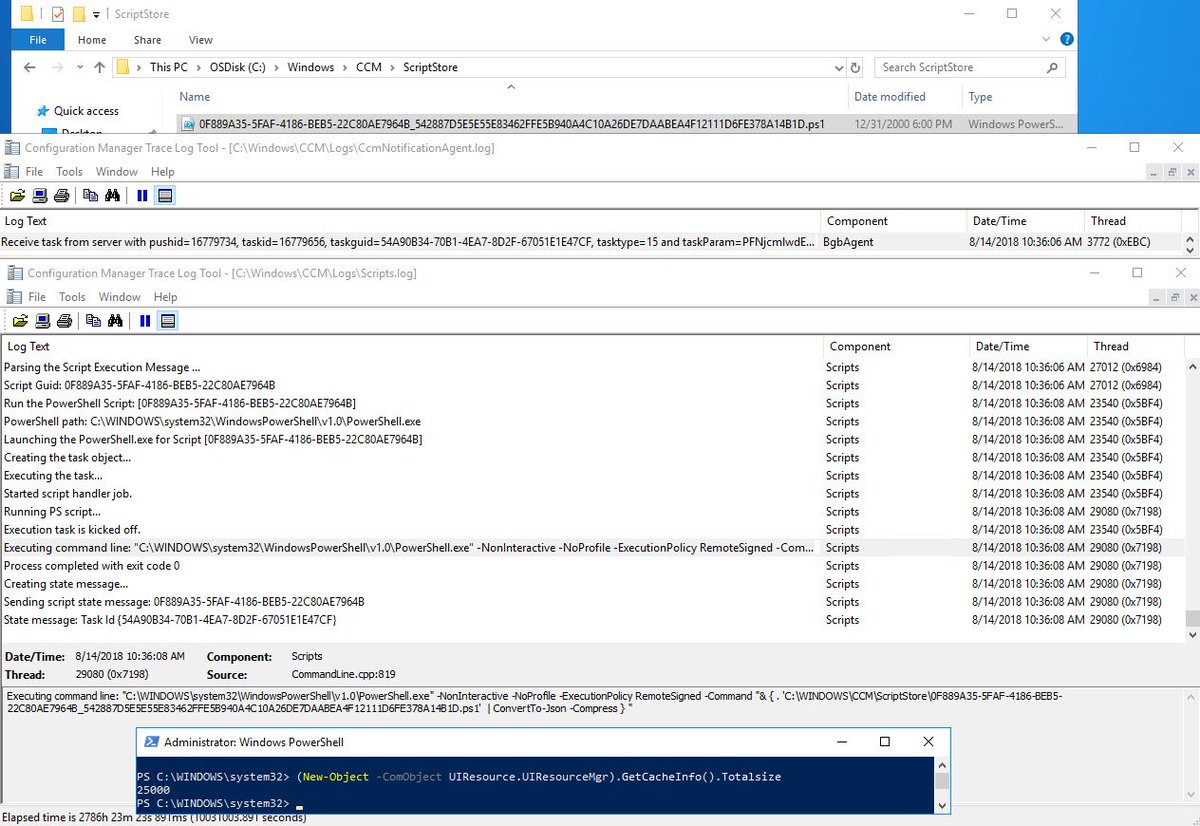1200x826 pixels.
Task: Open File menu in CcmNotificationAgent log window
Action: click(34, 172)
